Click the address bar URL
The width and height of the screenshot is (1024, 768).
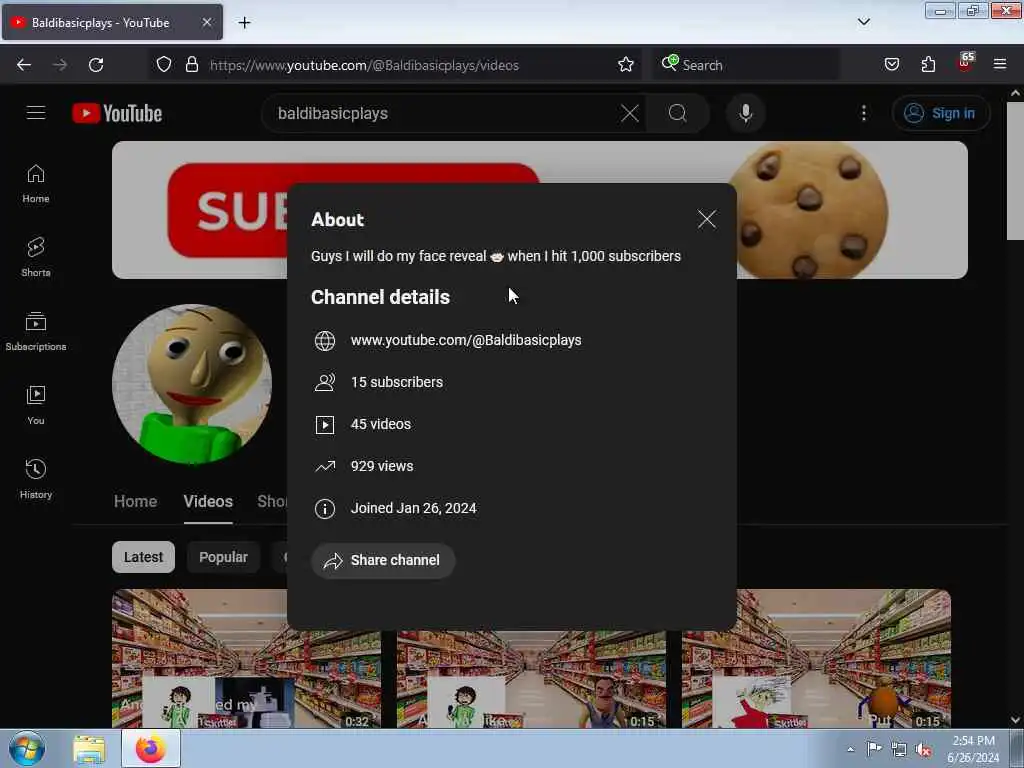(x=364, y=65)
